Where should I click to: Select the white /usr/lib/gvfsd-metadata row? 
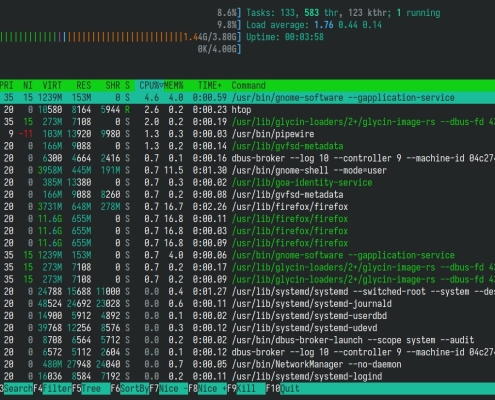click(x=247, y=195)
